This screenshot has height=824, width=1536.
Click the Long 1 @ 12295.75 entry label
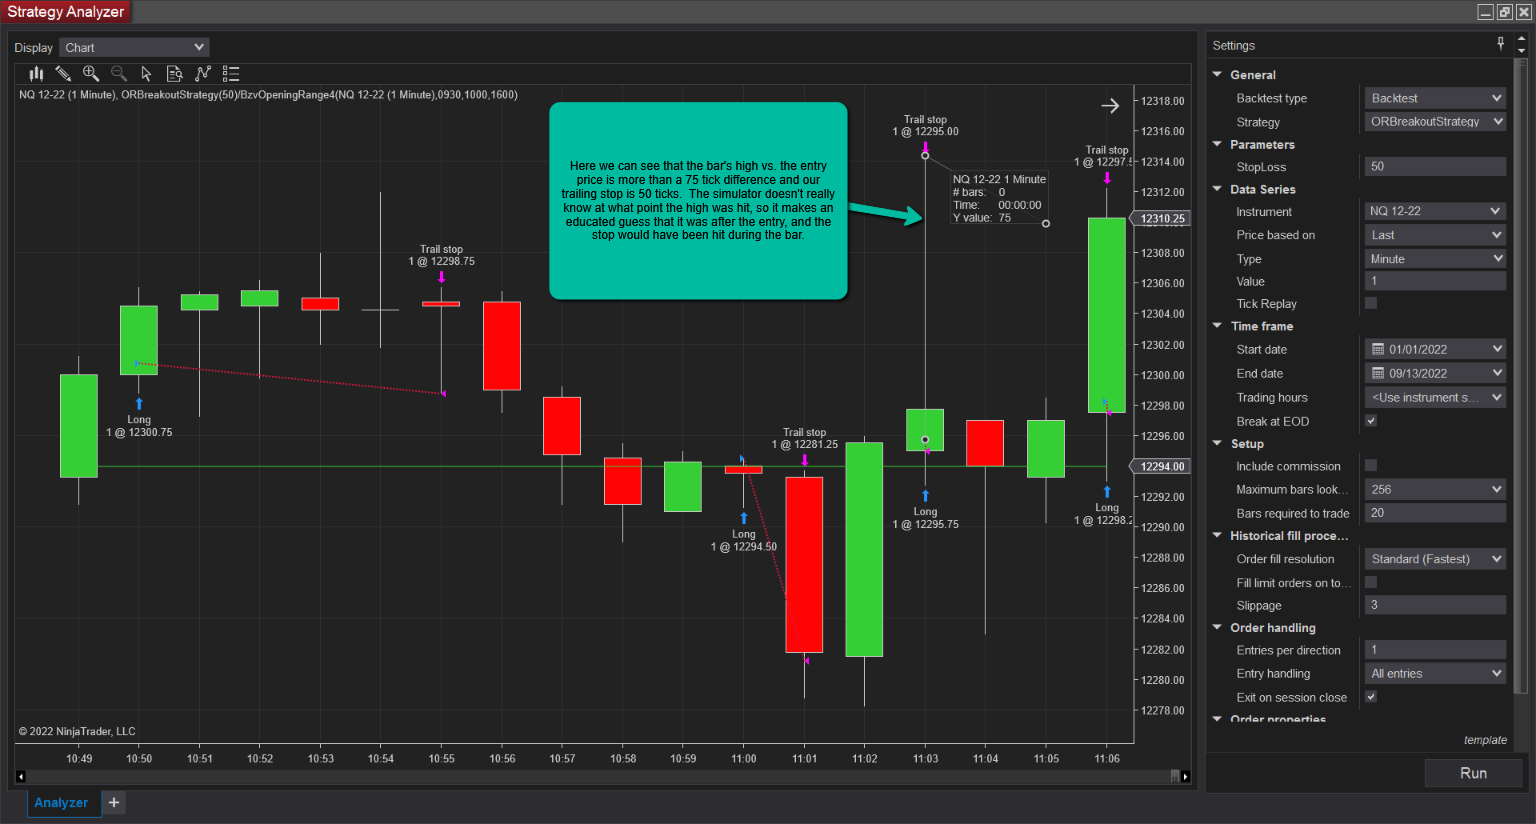point(925,517)
